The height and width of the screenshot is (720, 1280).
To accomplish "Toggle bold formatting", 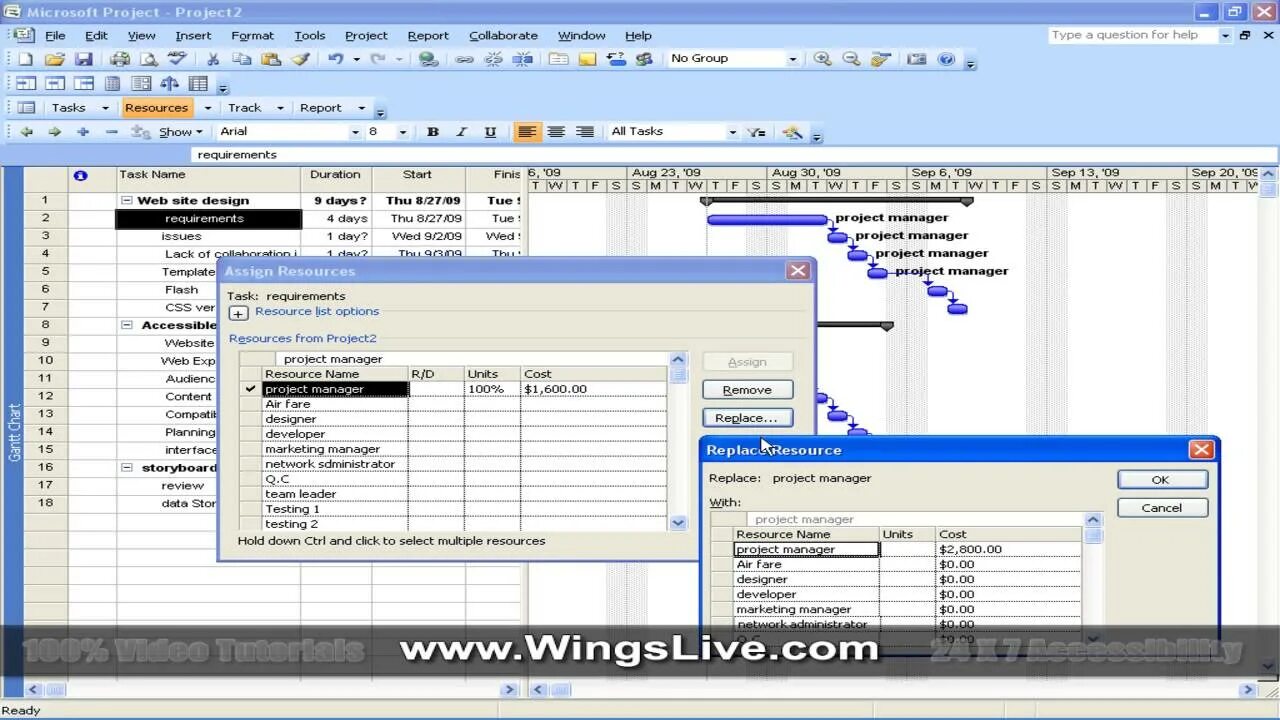I will coord(432,131).
